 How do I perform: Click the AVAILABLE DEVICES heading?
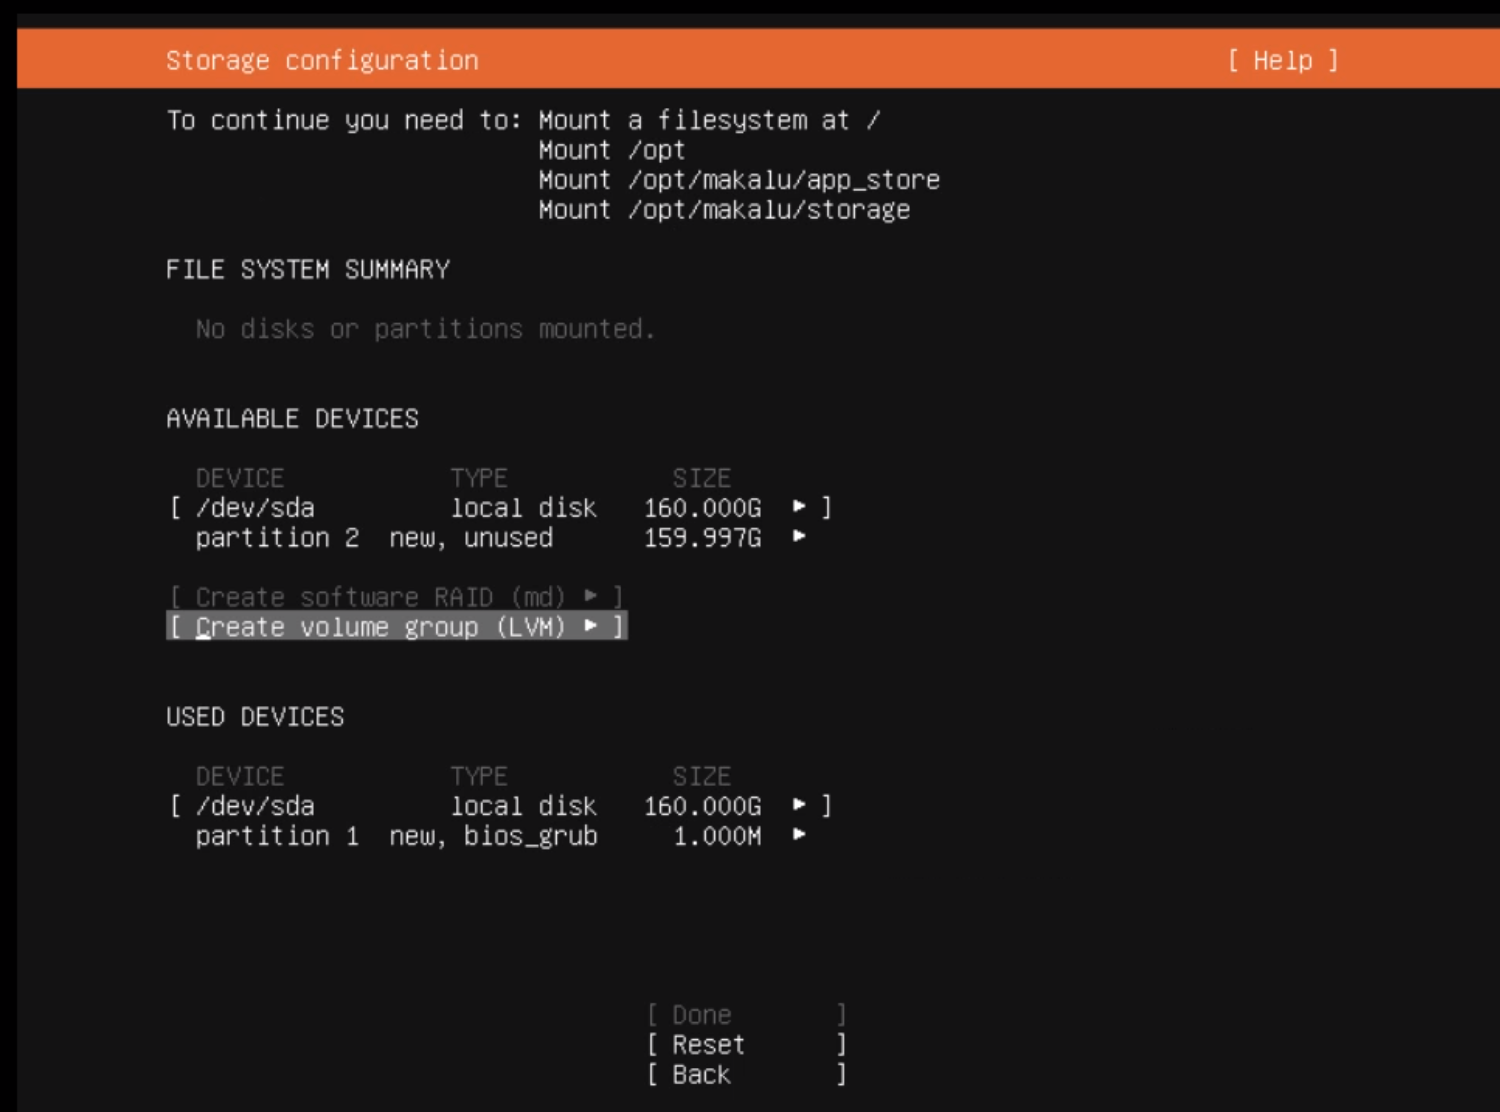click(292, 418)
